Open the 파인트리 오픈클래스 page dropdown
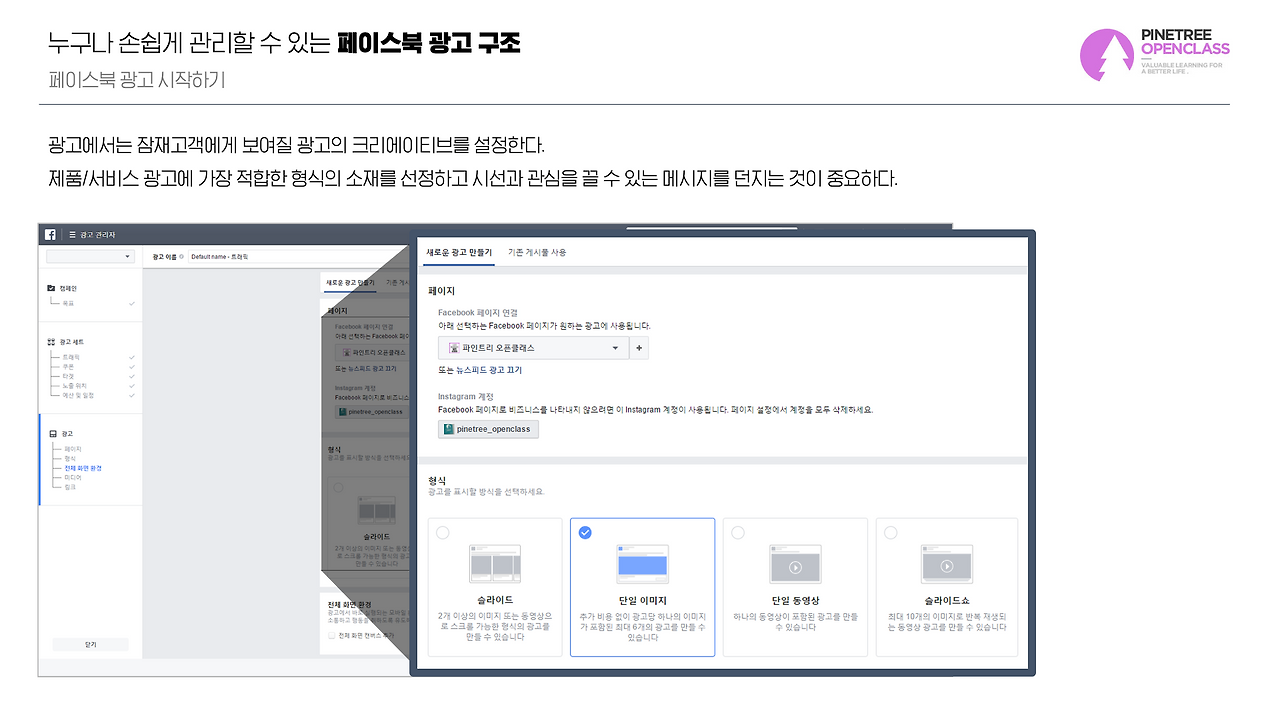Image resolution: width=1280 pixels, height=720 pixels. (x=533, y=347)
